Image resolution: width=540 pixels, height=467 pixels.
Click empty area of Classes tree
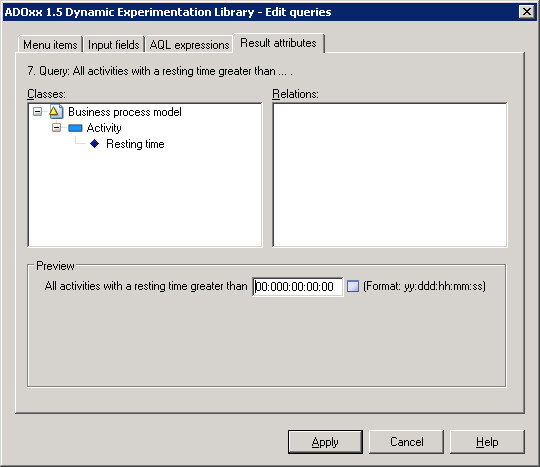point(145,200)
